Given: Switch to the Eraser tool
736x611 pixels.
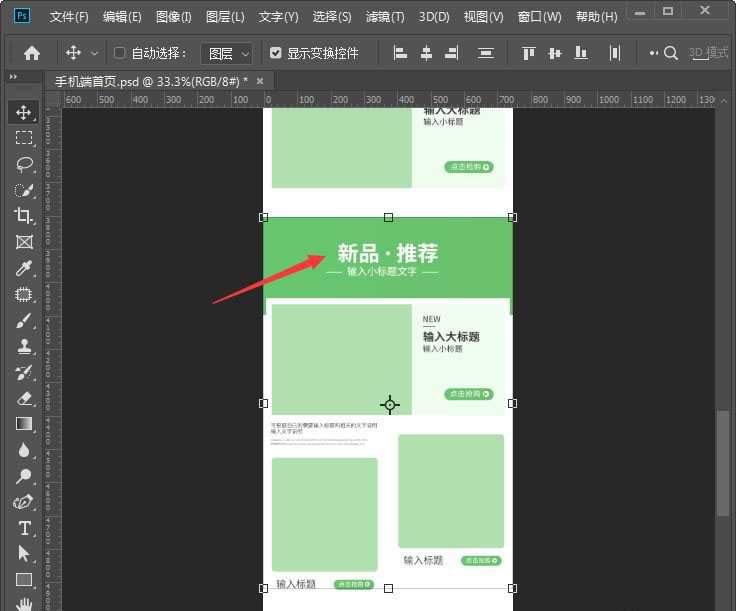Looking at the screenshot, I should coord(24,398).
